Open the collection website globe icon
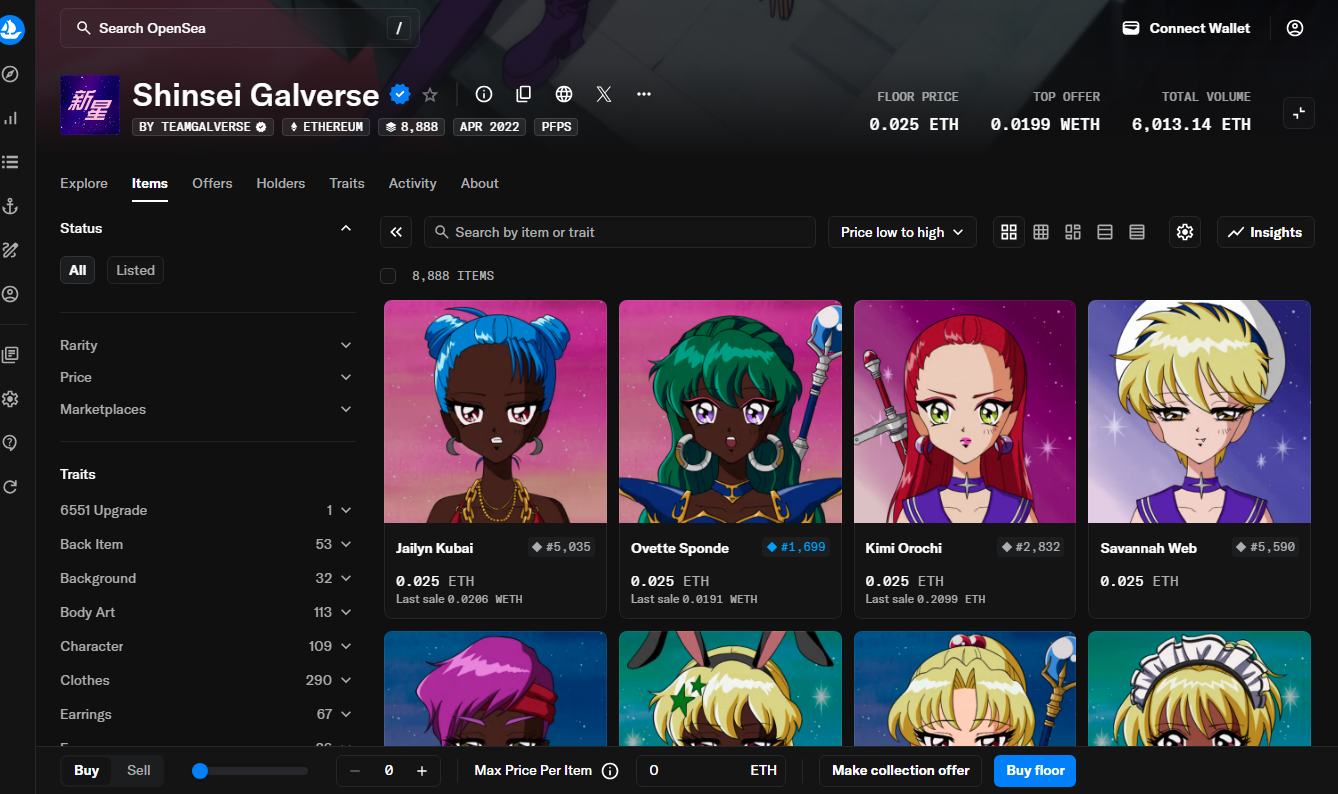The image size is (1338, 794). pos(564,94)
